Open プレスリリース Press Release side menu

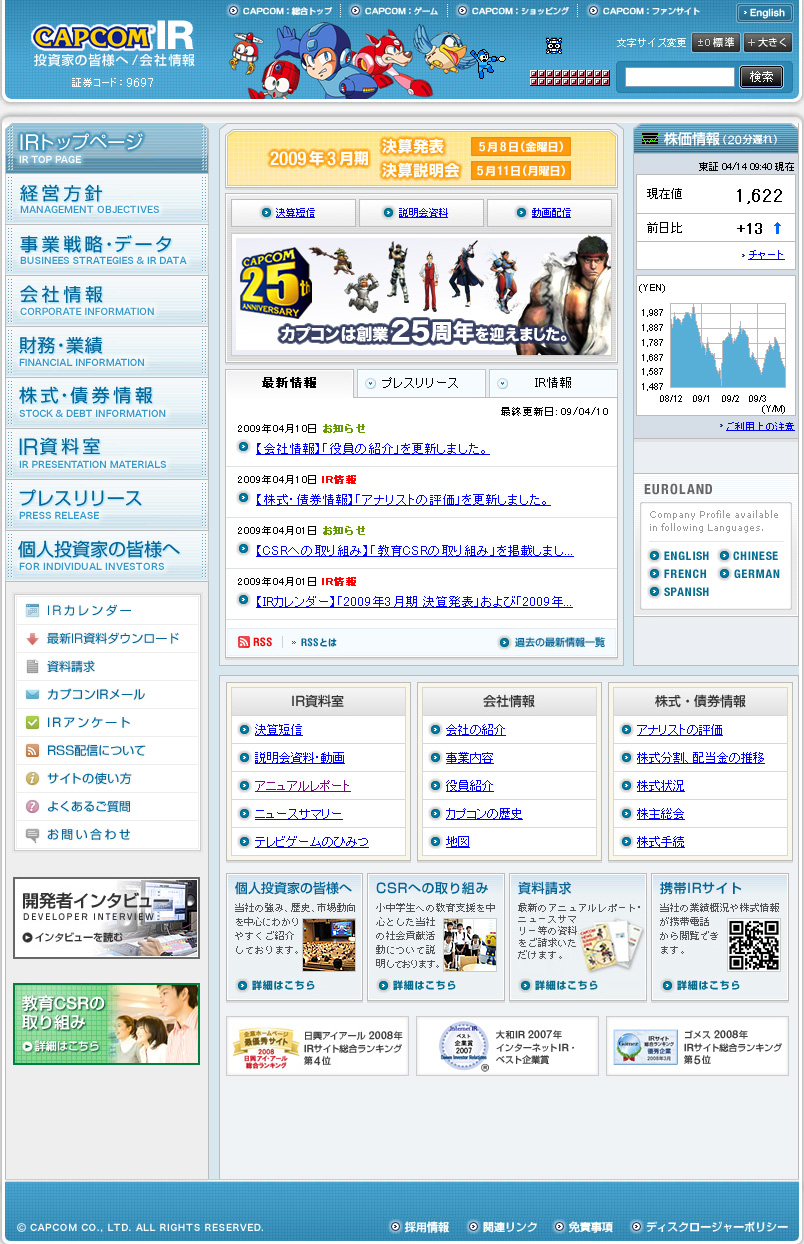(x=107, y=505)
